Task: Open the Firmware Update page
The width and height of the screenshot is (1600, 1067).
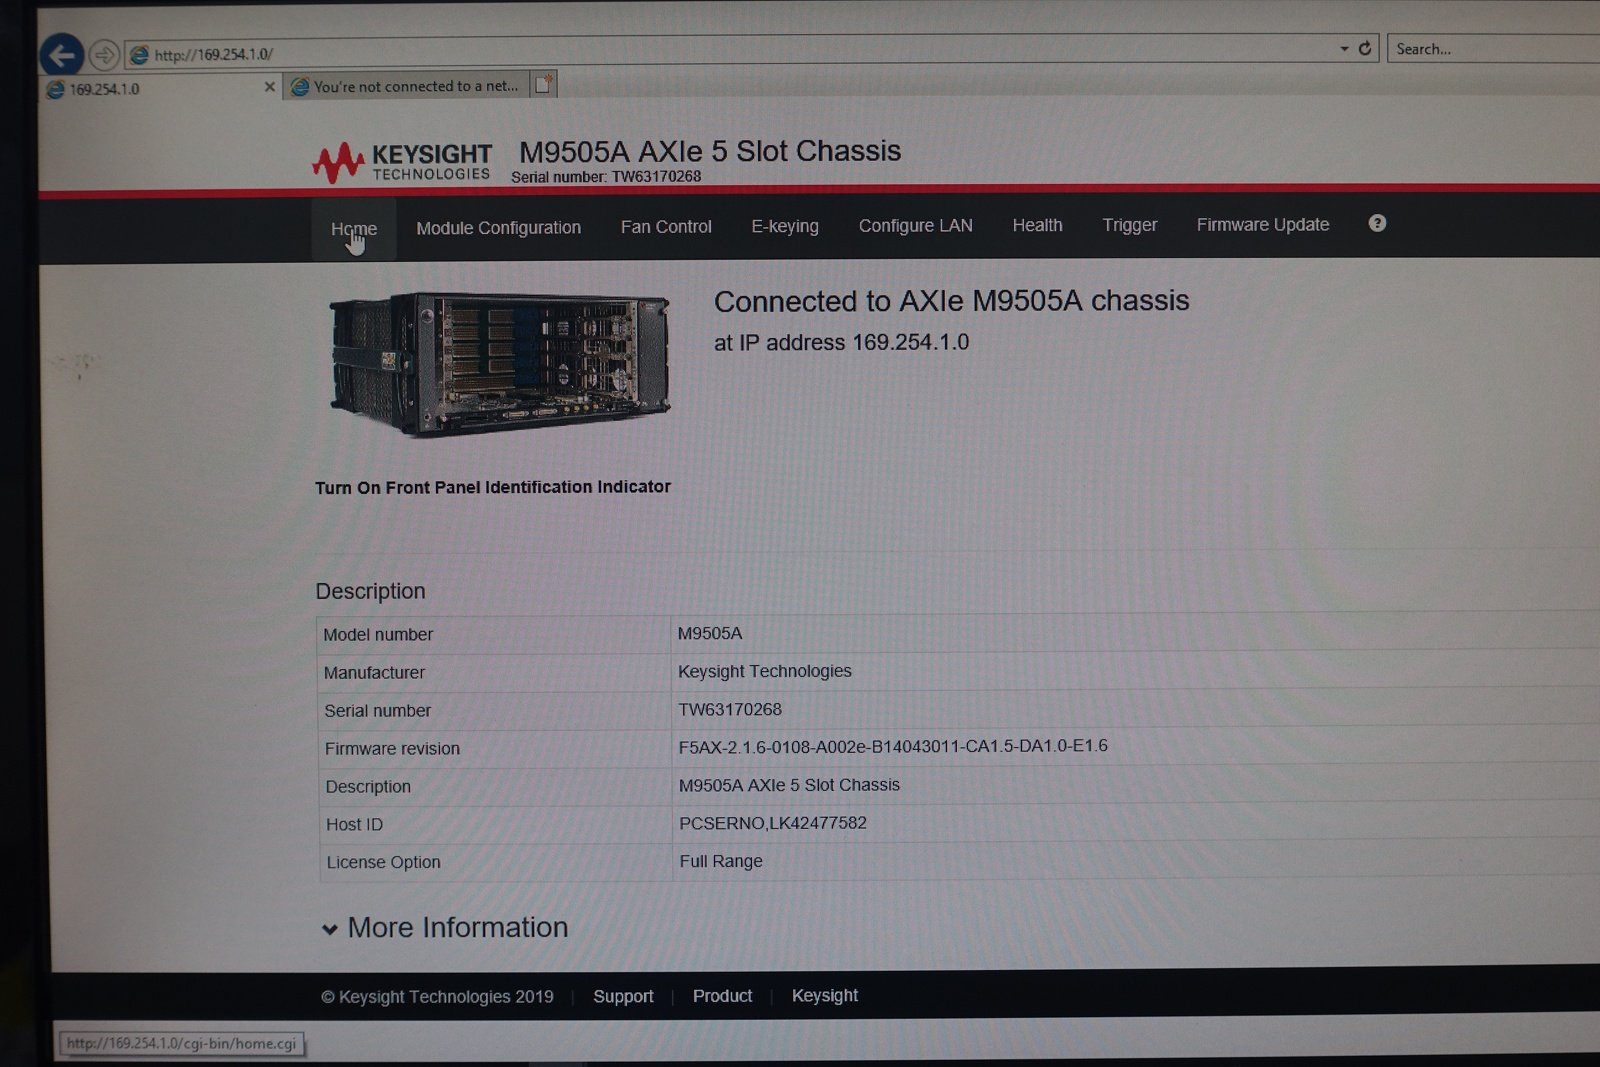Action: point(1263,224)
